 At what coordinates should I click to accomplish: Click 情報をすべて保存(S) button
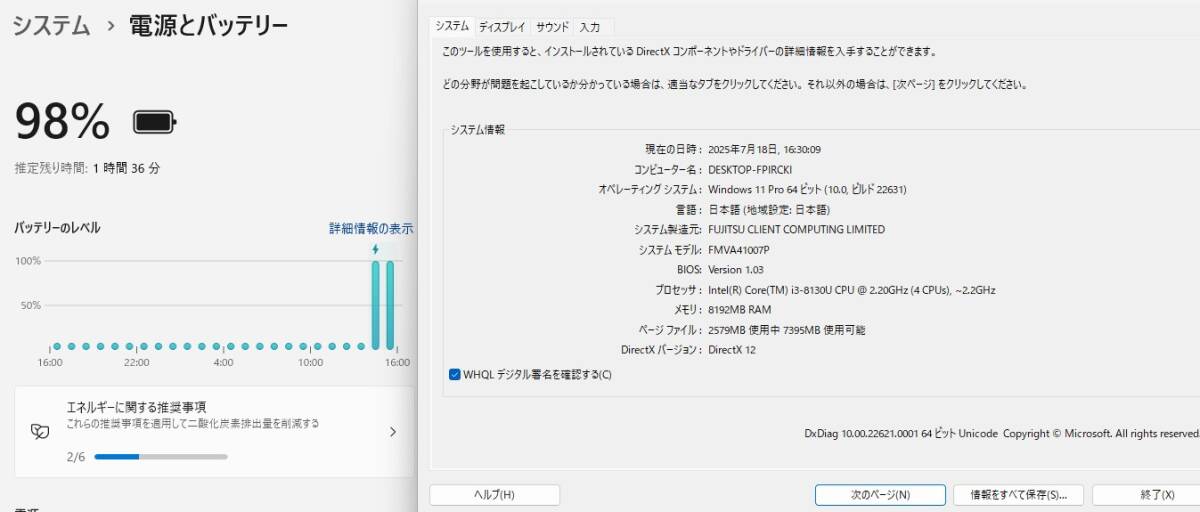click(x=1018, y=495)
